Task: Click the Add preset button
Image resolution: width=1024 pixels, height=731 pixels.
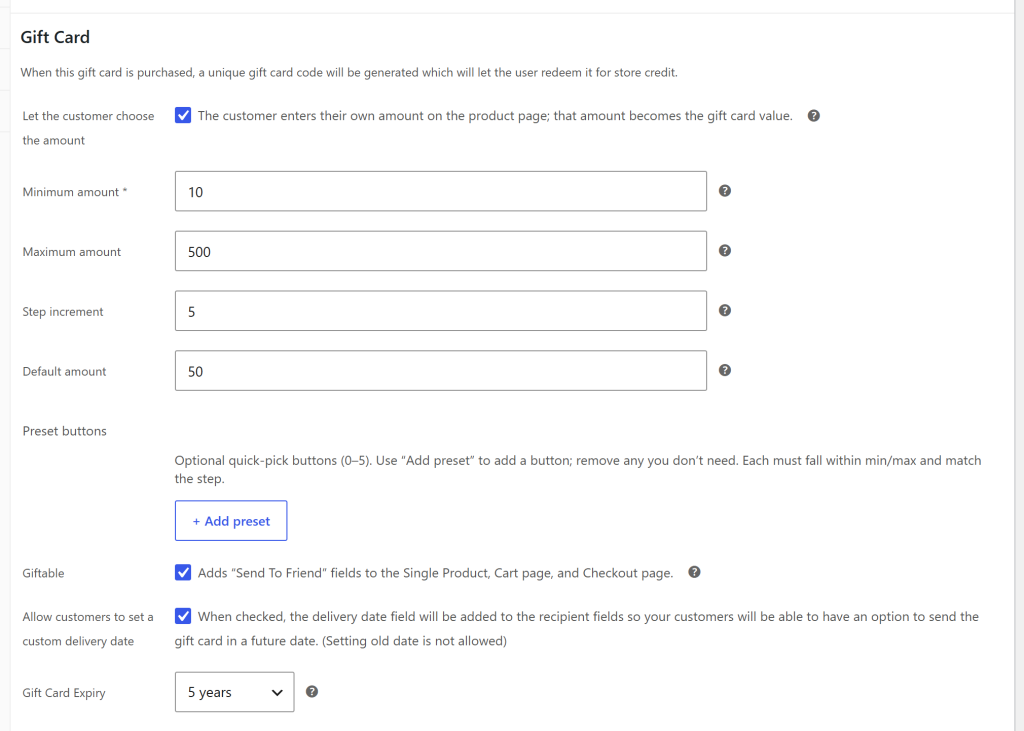Action: [231, 521]
